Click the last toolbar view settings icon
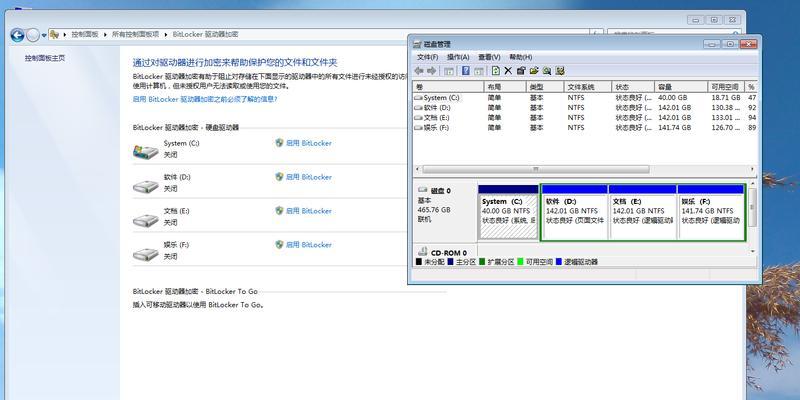800x400 pixels. pyautogui.click(x=560, y=71)
